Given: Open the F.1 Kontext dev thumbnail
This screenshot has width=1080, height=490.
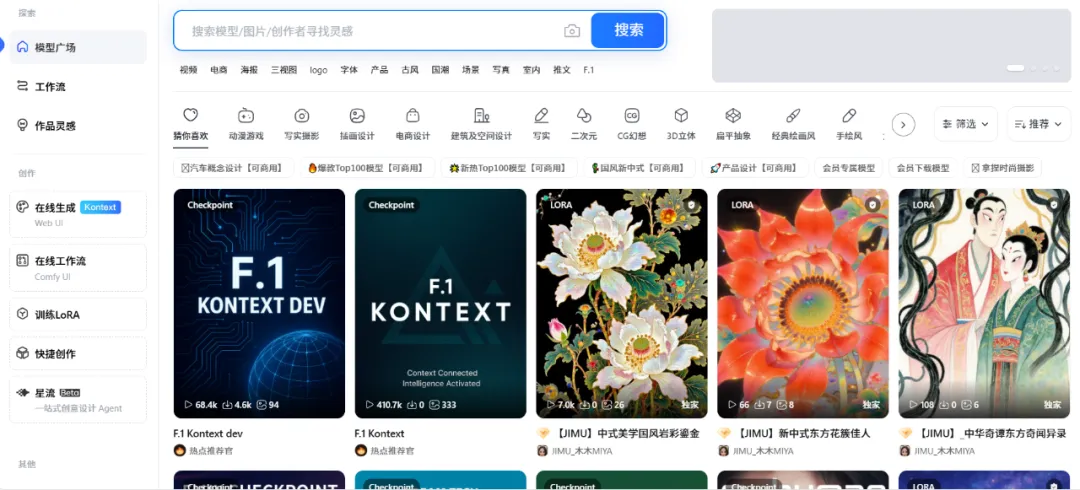Looking at the screenshot, I should (259, 303).
